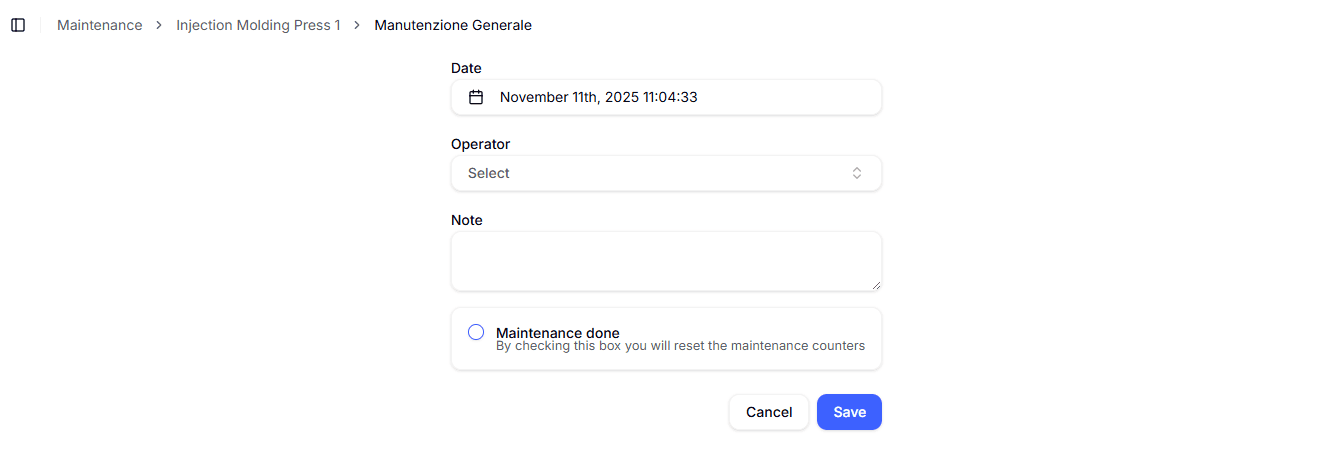Click the Operator field label
Image resolution: width=1325 pixels, height=457 pixels.
coord(480,144)
